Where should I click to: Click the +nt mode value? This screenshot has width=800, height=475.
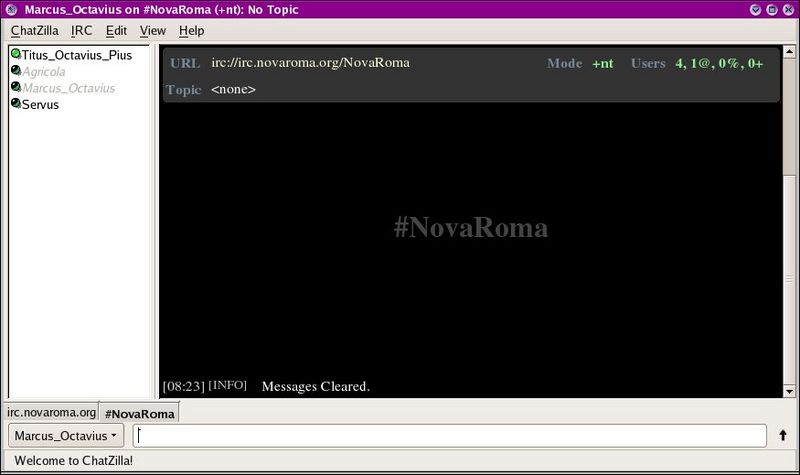pyautogui.click(x=603, y=63)
